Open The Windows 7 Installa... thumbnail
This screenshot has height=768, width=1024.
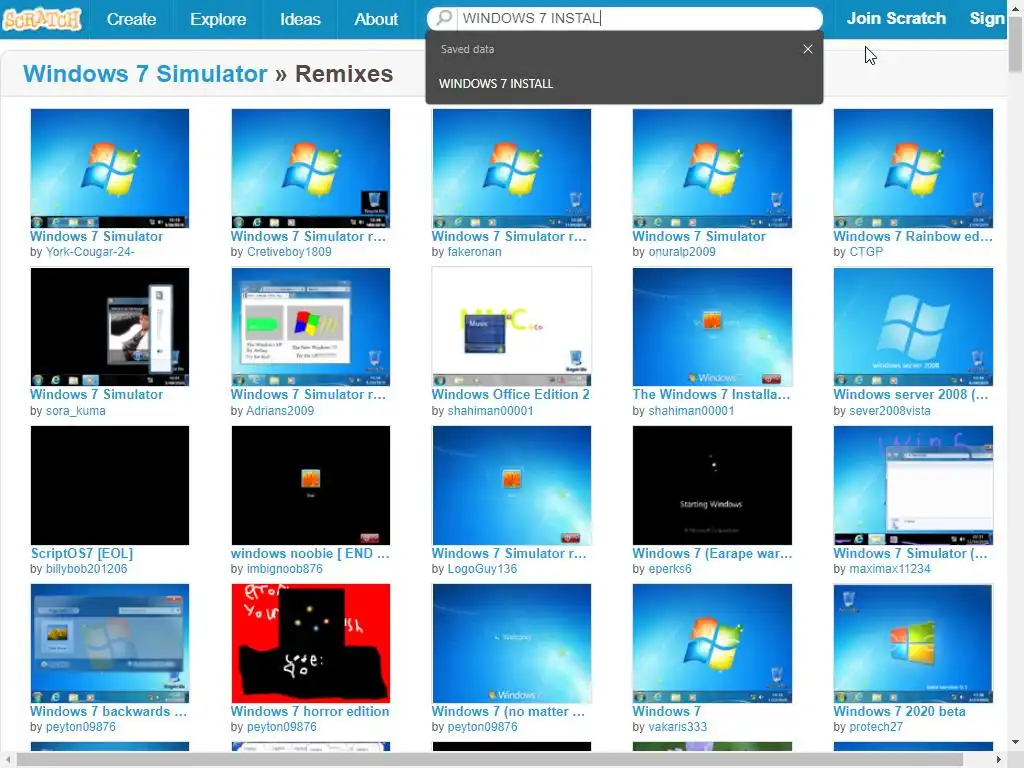(x=712, y=327)
